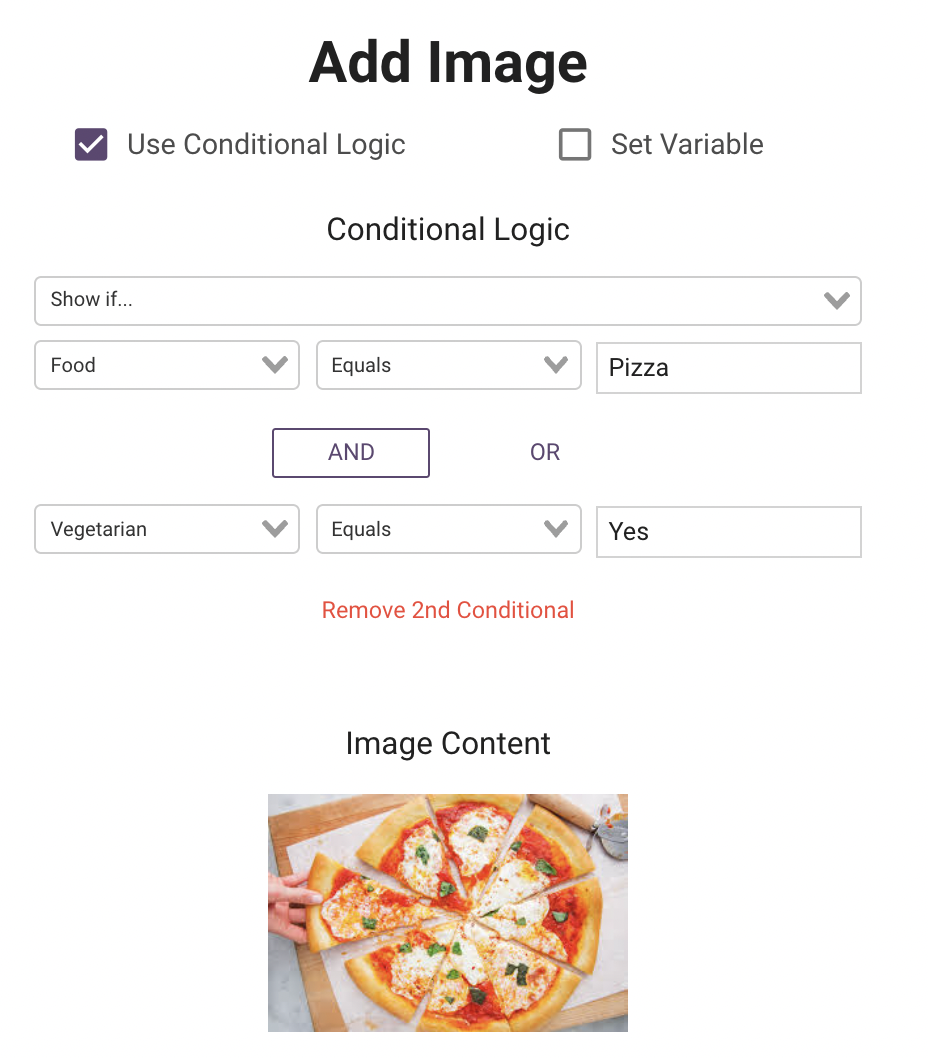This screenshot has height=1058, width=928.
Task: Click the Set Variable label text
Action: 687,145
